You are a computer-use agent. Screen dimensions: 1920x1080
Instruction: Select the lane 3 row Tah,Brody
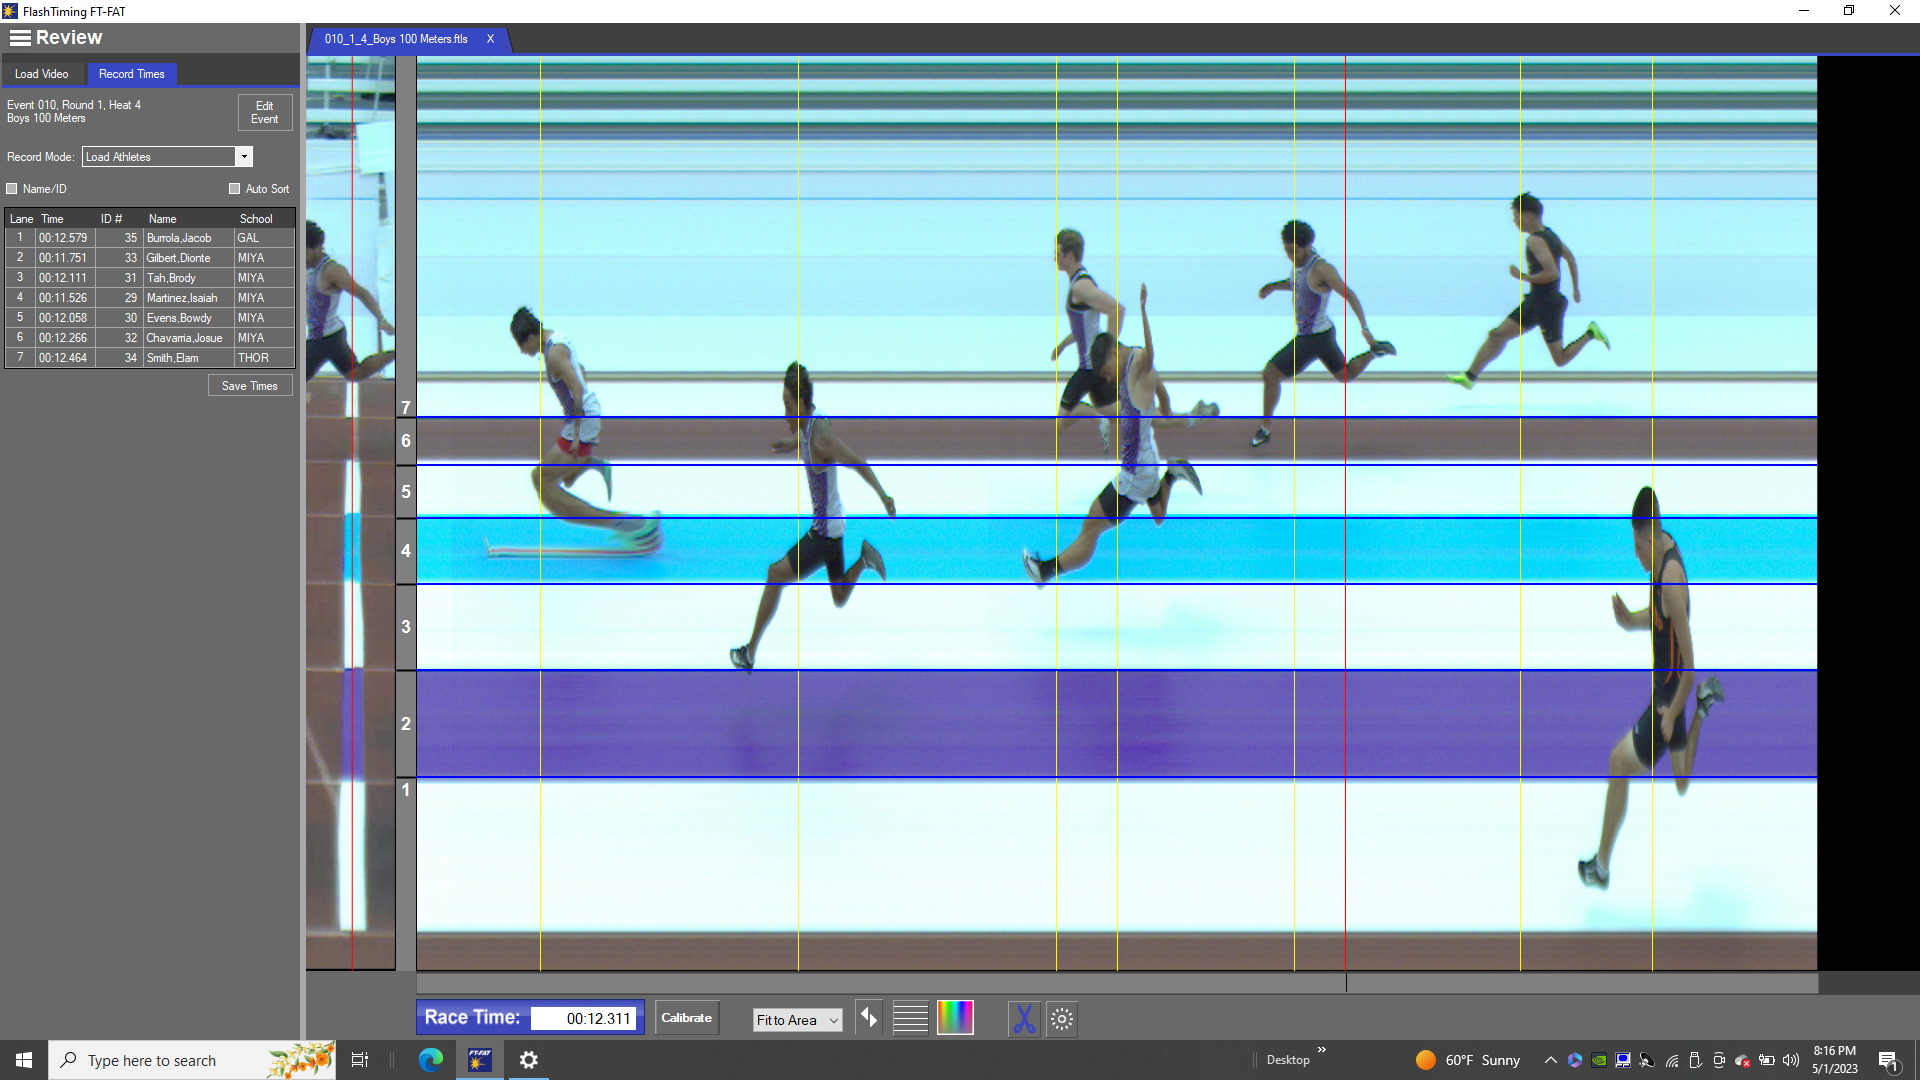[x=150, y=278]
